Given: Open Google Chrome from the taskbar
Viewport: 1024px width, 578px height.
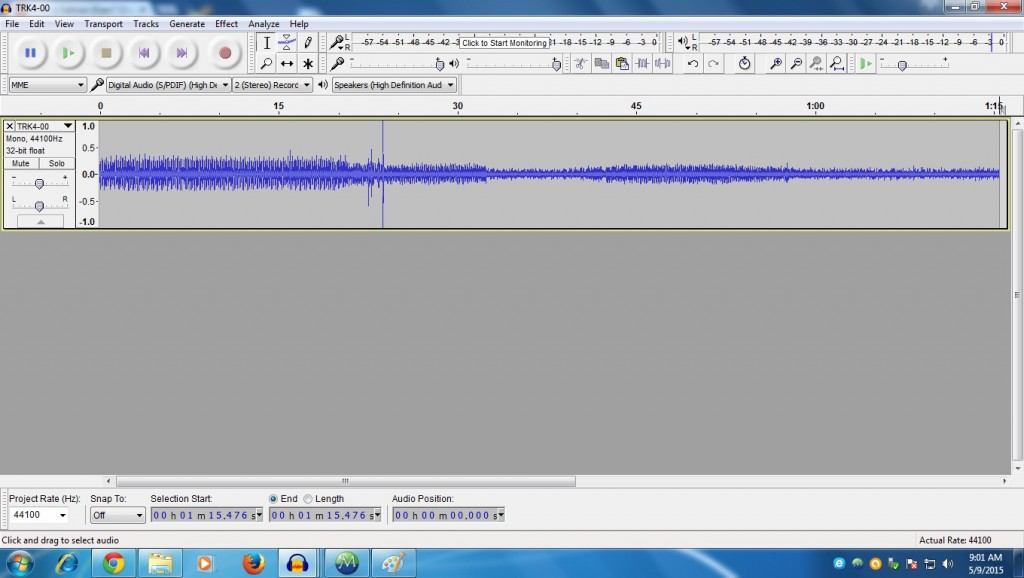Looking at the screenshot, I should coord(113,563).
